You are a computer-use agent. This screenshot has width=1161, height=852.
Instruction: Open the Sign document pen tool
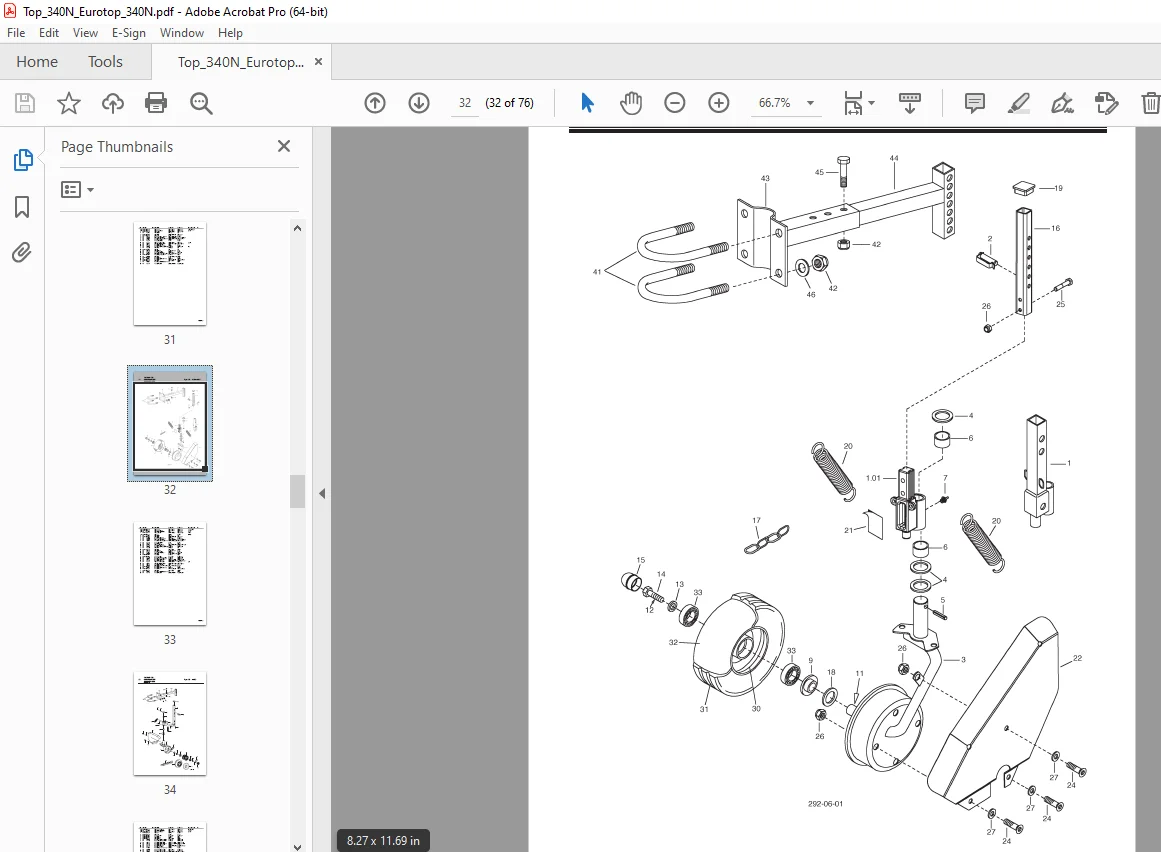tap(1063, 103)
